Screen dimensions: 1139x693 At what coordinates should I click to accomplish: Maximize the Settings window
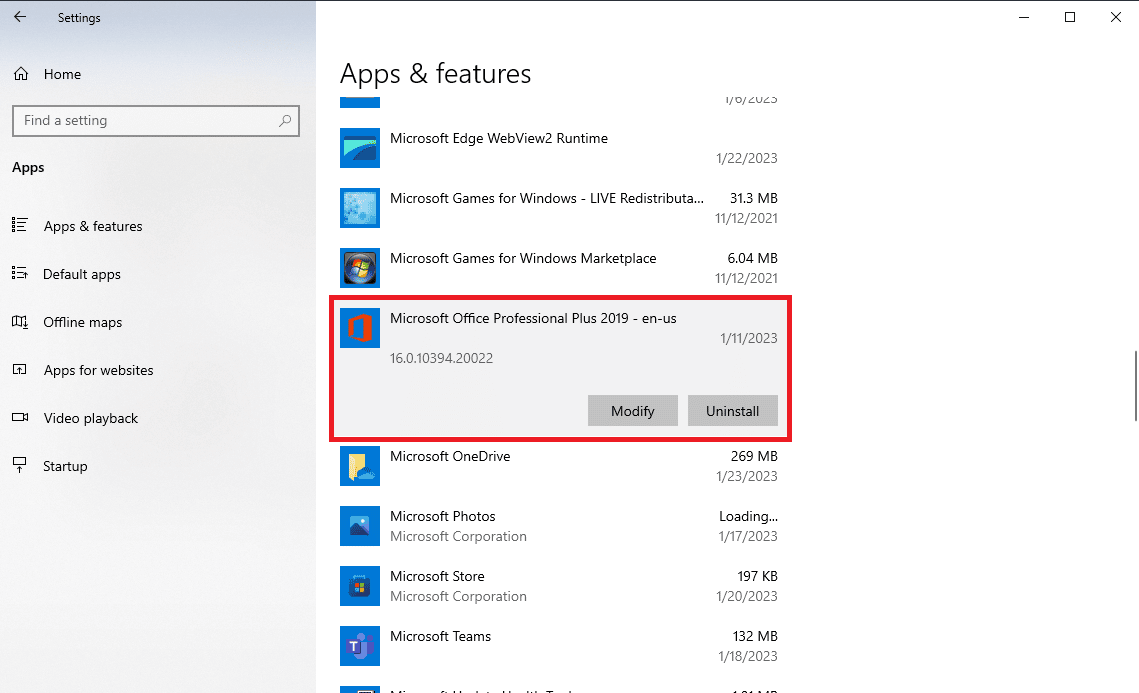pyautogui.click(x=1070, y=17)
